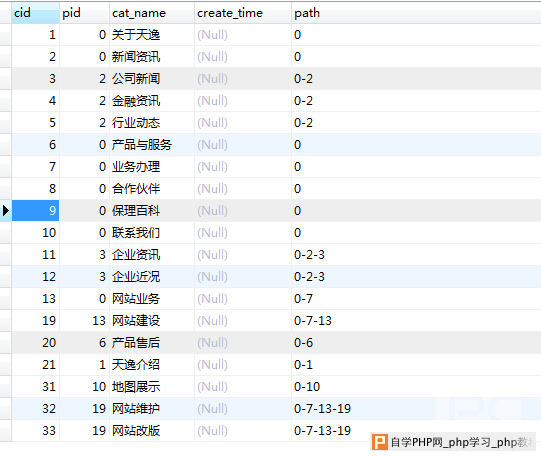Image resolution: width=541 pixels, height=456 pixels.
Task: Select the cat_name column header
Action: pyautogui.click(x=152, y=13)
